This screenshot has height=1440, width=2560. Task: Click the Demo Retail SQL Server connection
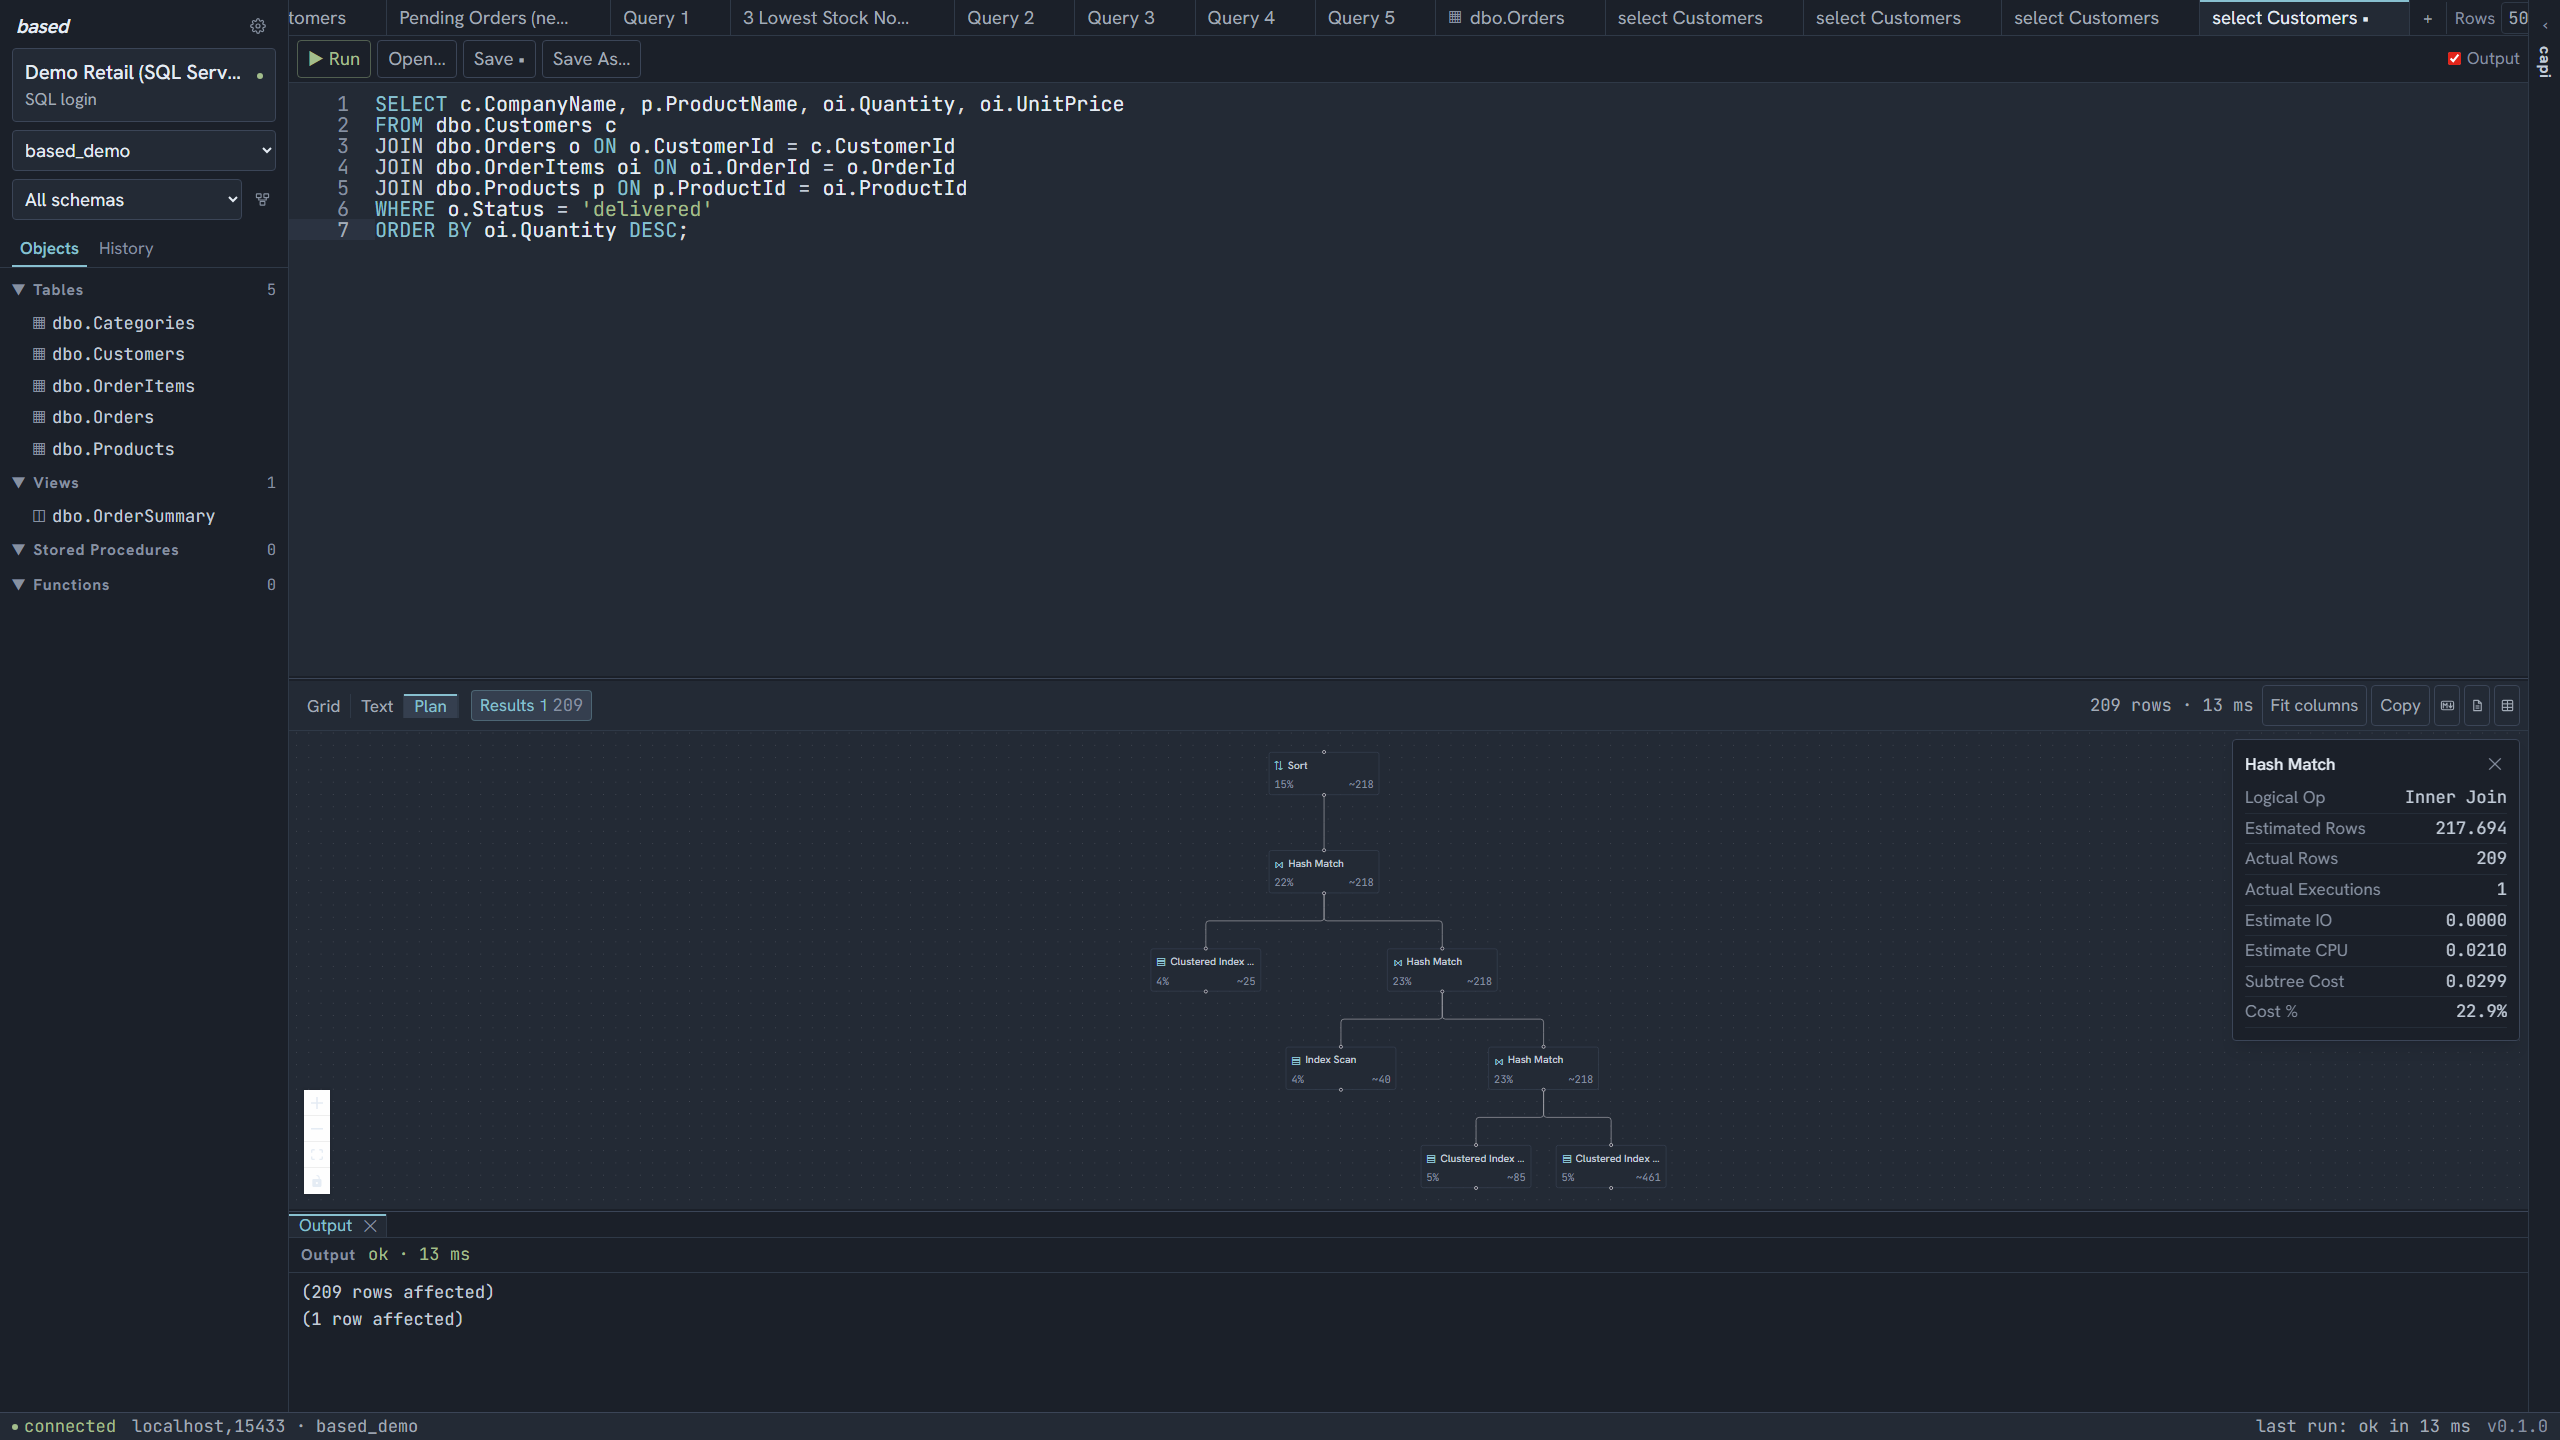click(x=144, y=85)
